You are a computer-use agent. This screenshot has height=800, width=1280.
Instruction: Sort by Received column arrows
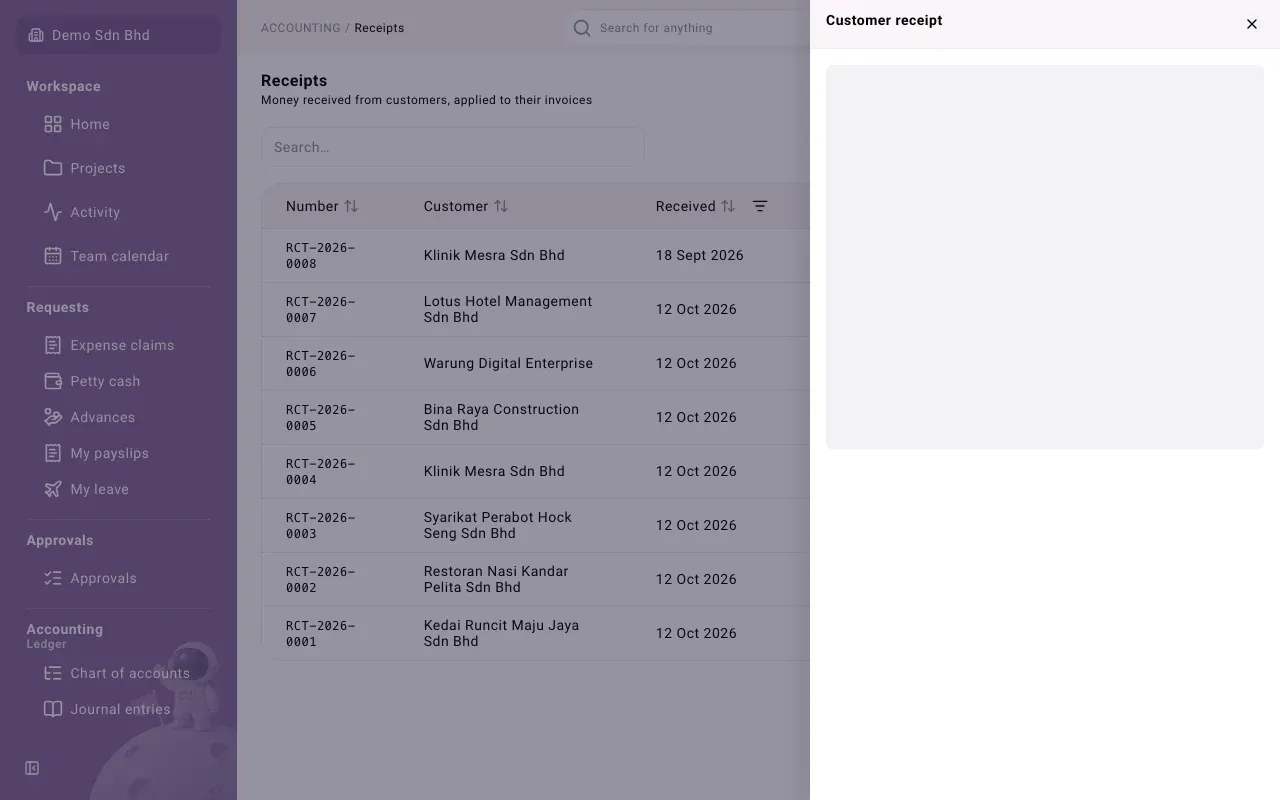(728, 206)
